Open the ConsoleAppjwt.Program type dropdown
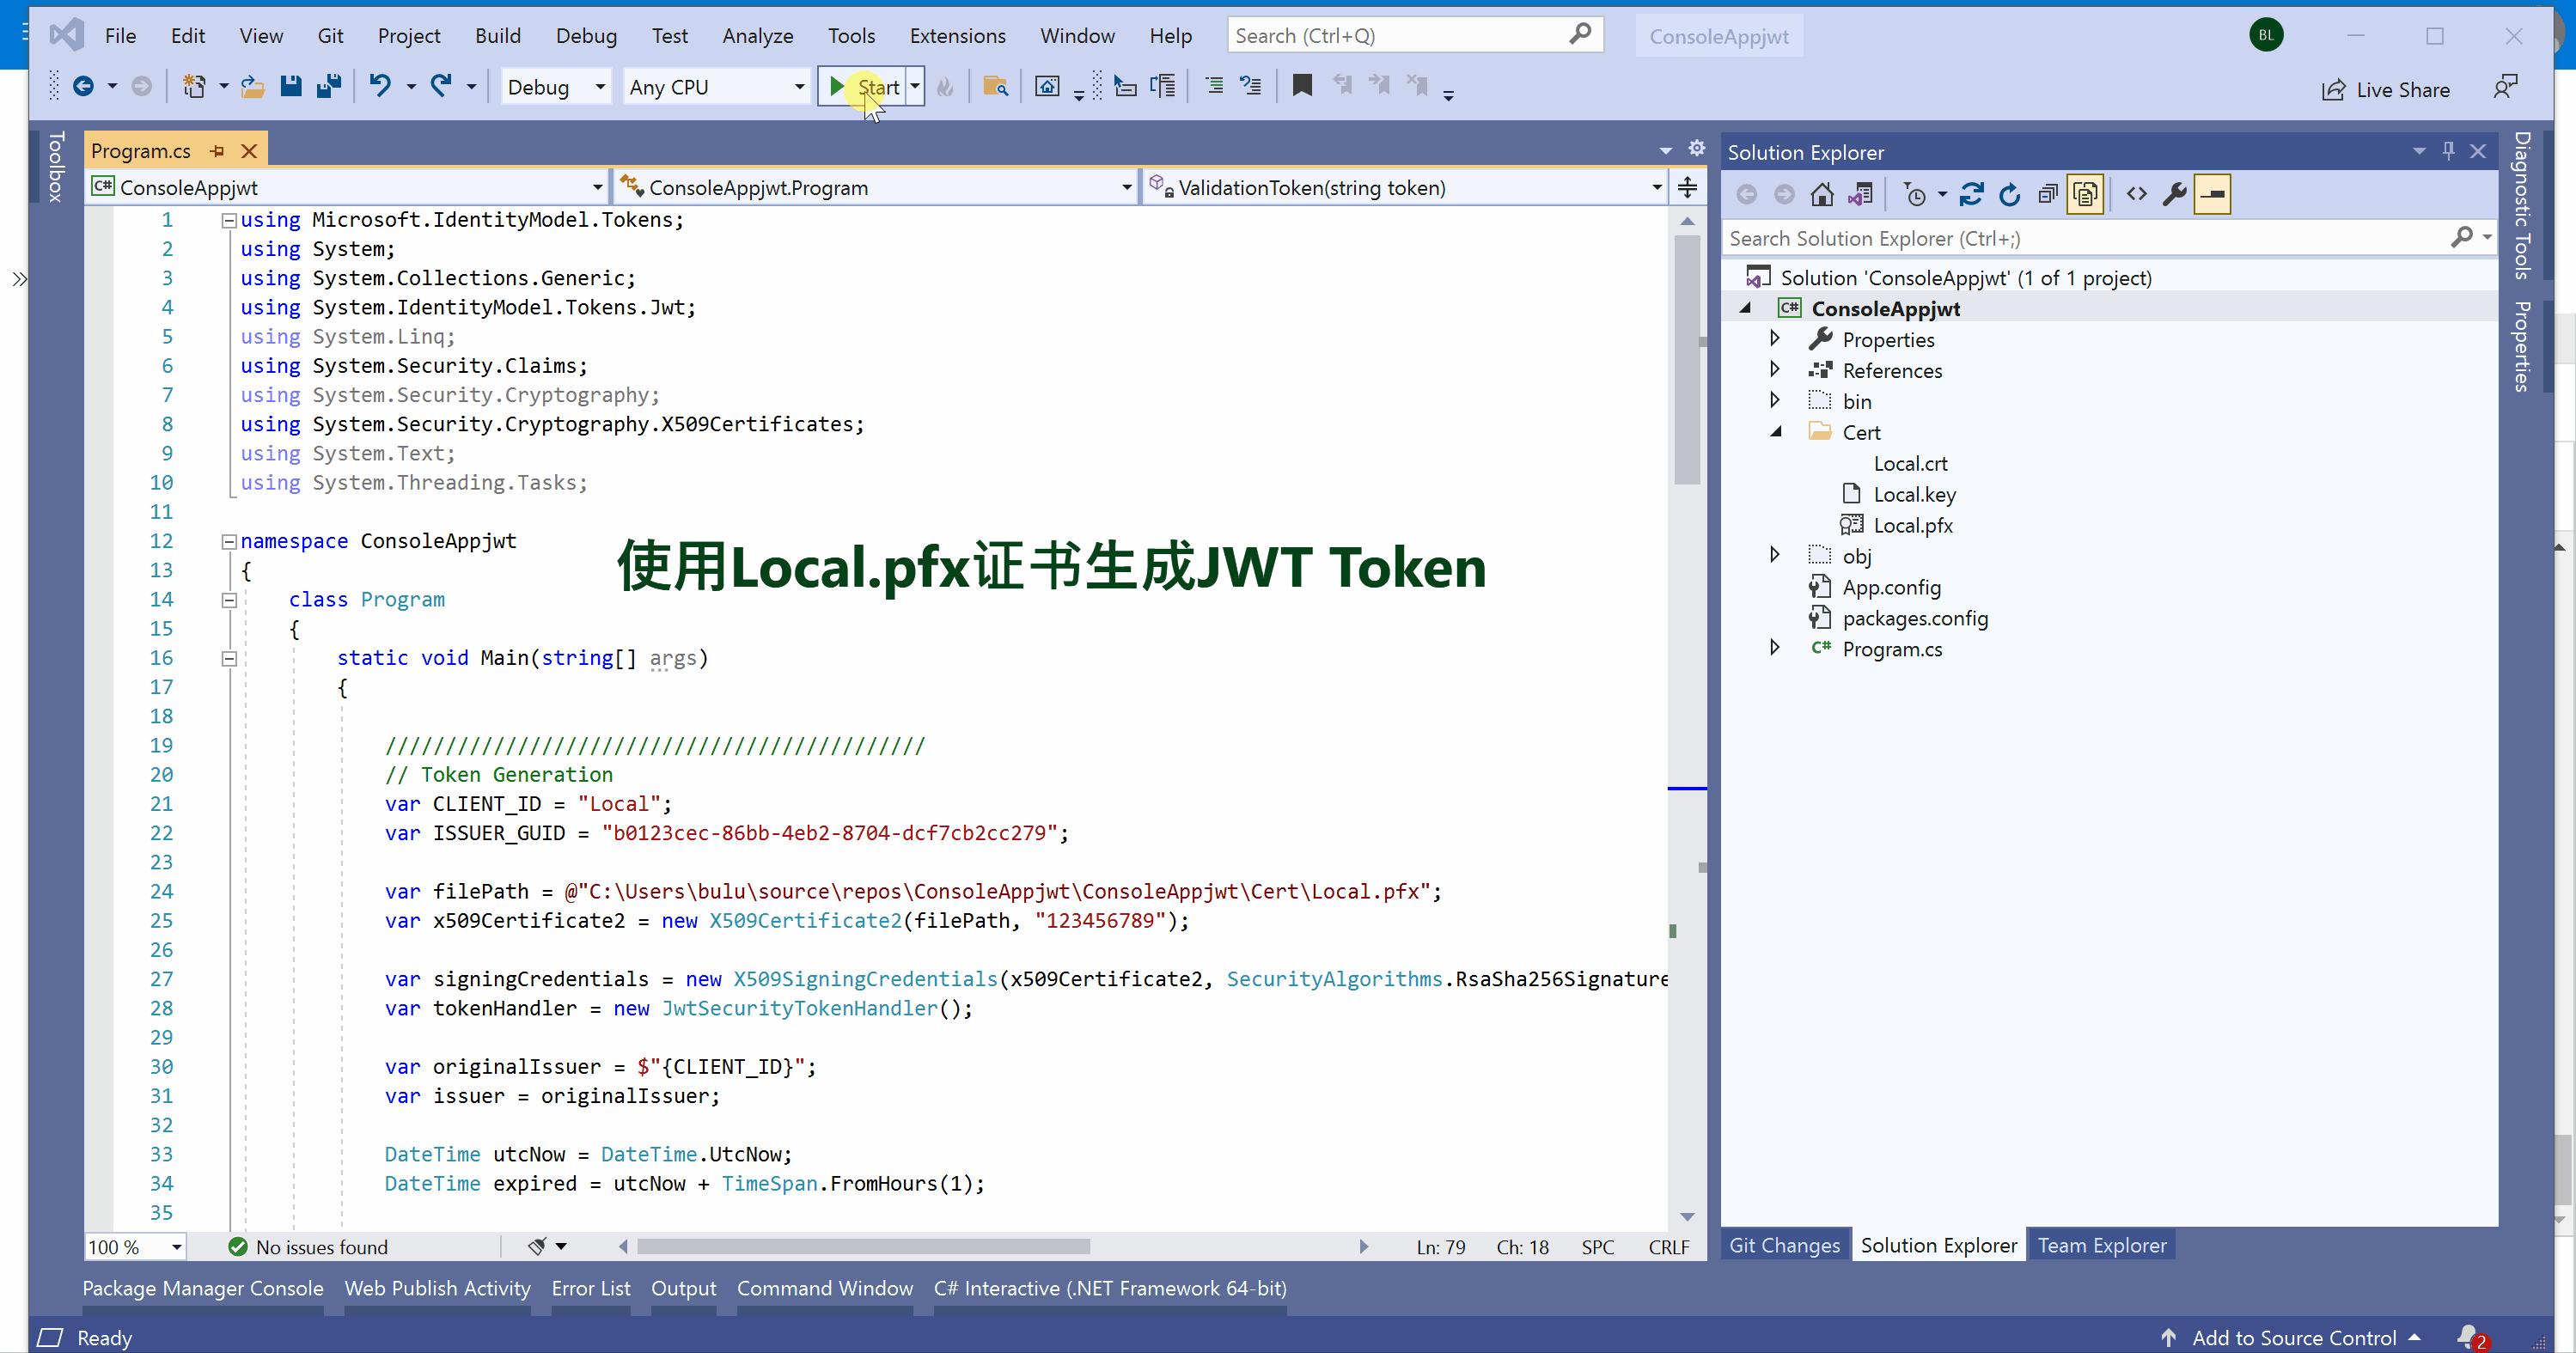The image size is (2576, 1353). [x=876, y=187]
